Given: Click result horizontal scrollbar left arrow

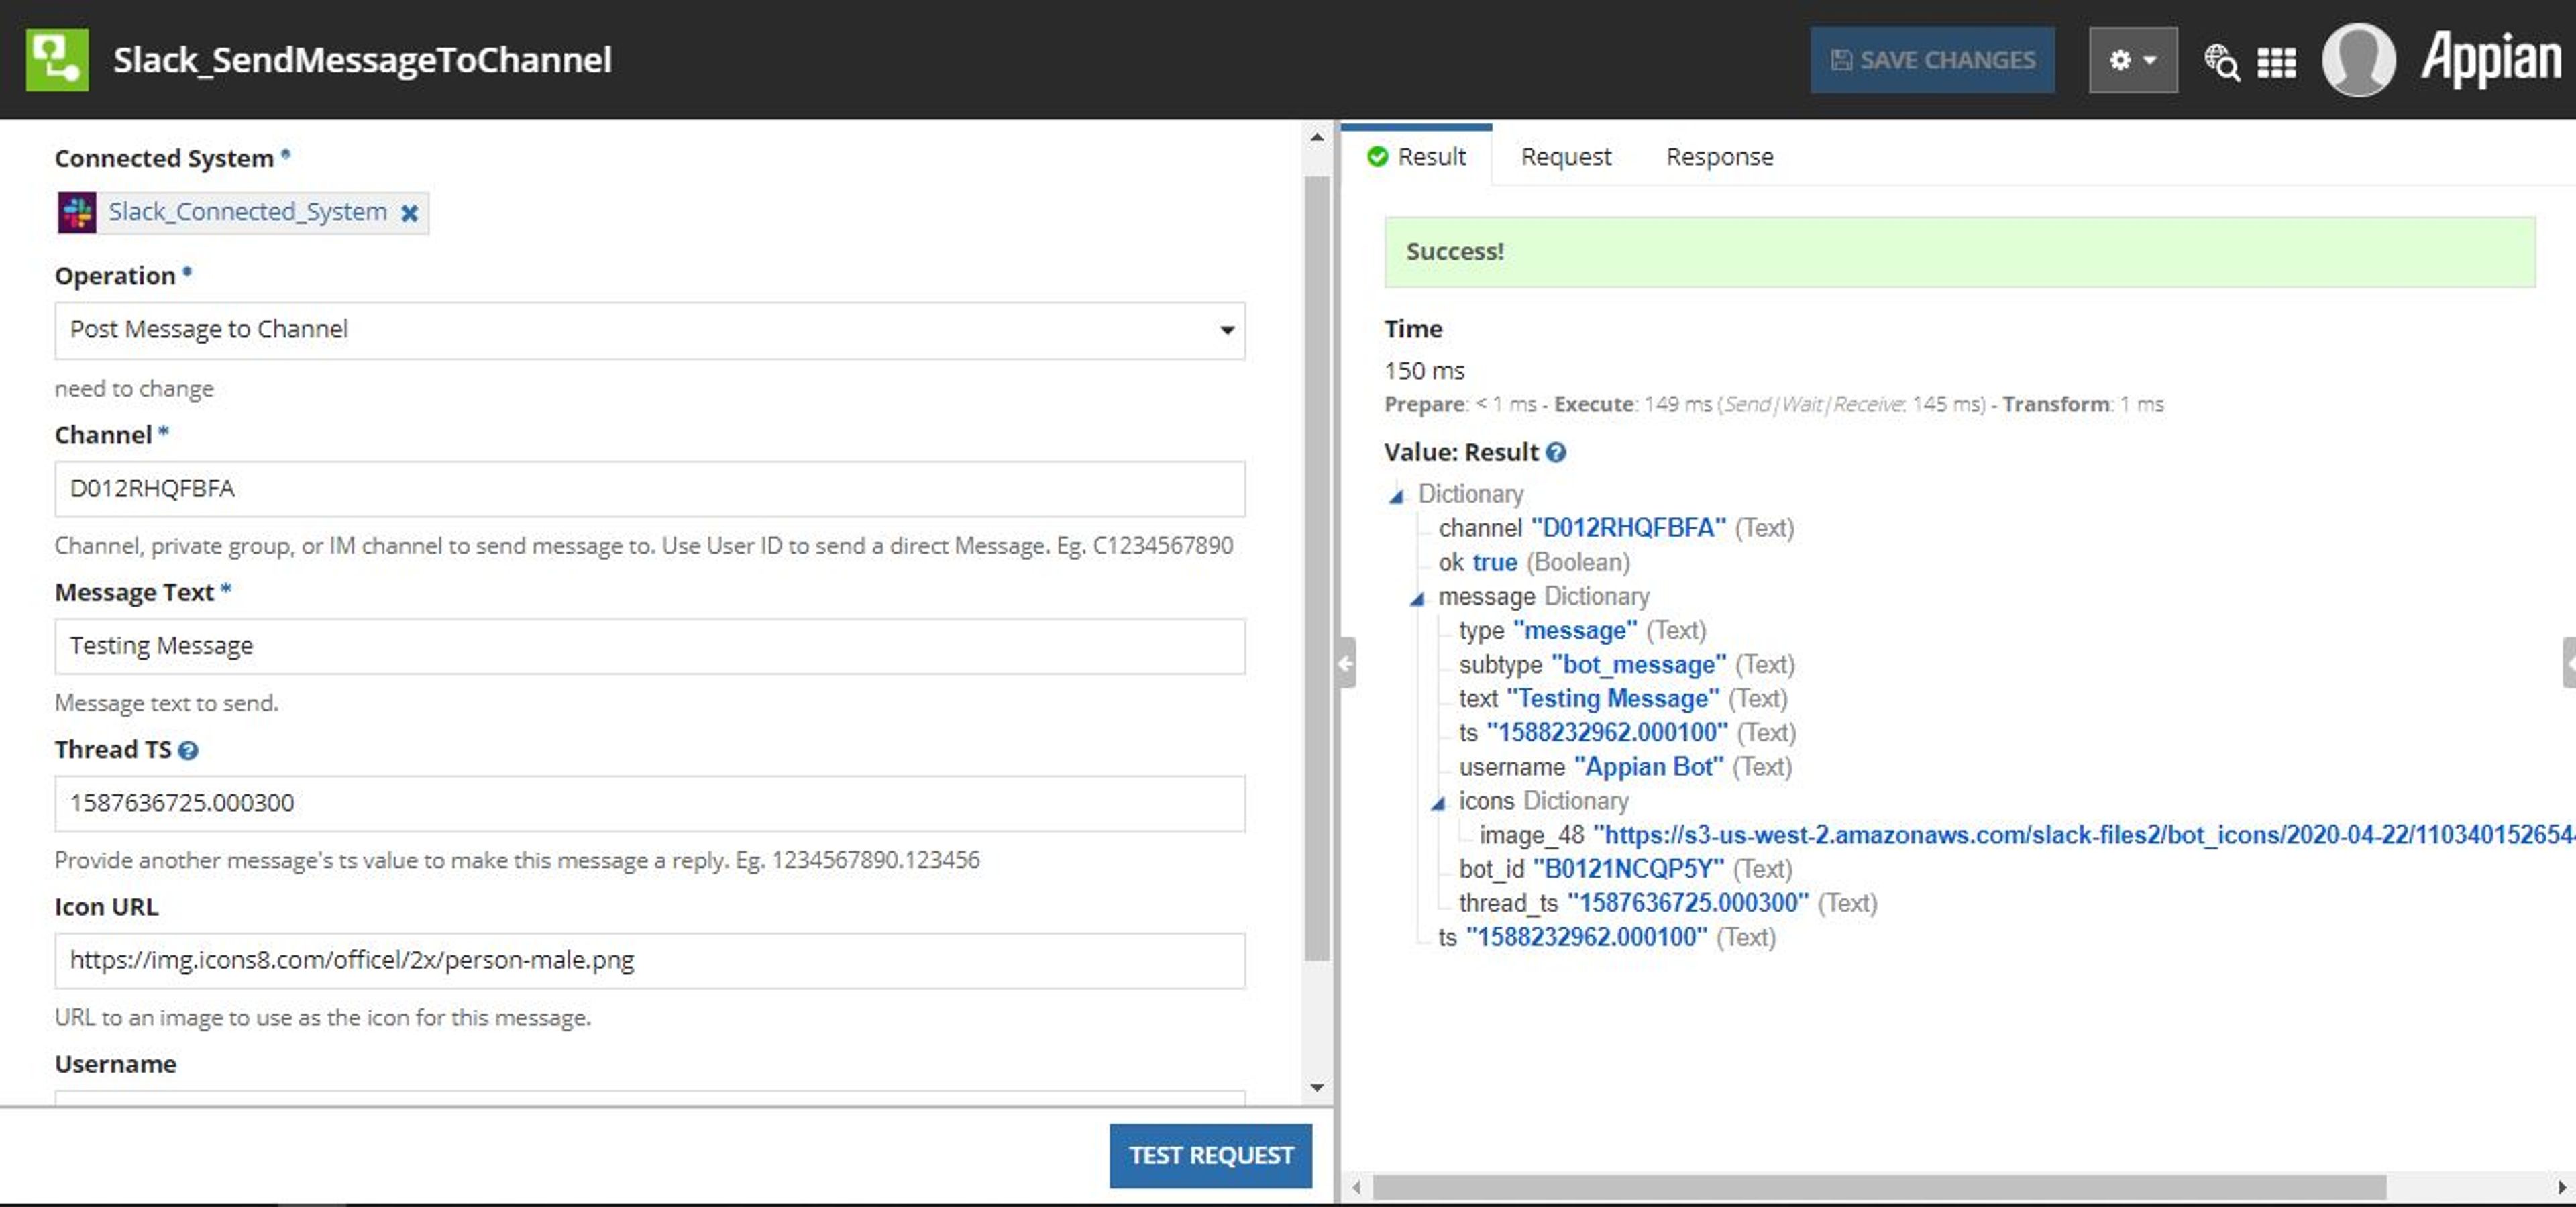Looking at the screenshot, I should (1356, 1187).
